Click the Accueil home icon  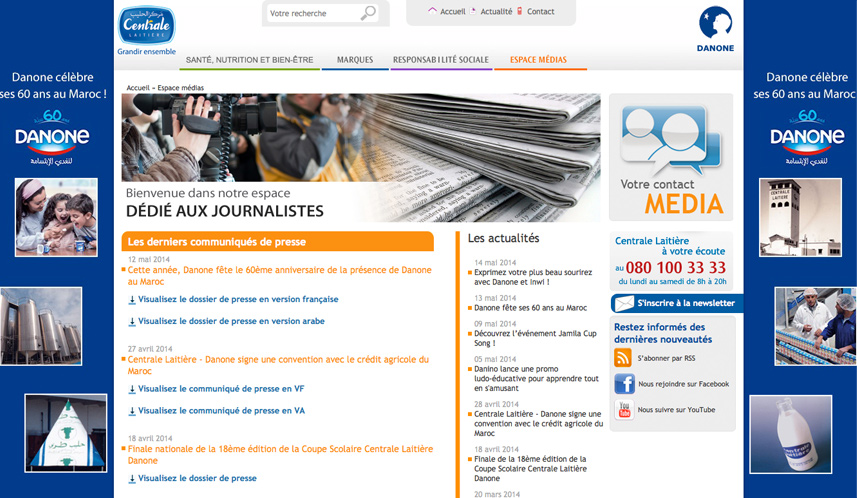432,10
